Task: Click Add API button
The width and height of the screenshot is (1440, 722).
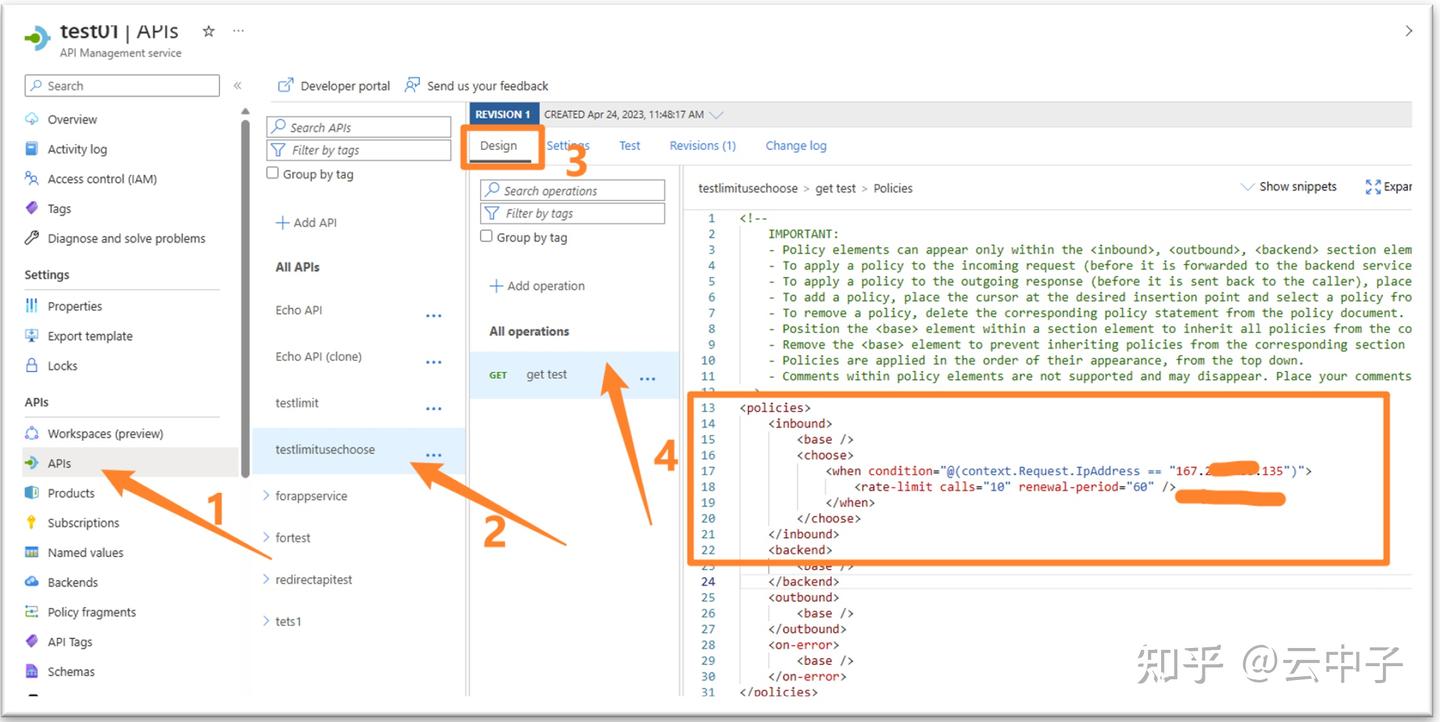Action: [x=306, y=222]
